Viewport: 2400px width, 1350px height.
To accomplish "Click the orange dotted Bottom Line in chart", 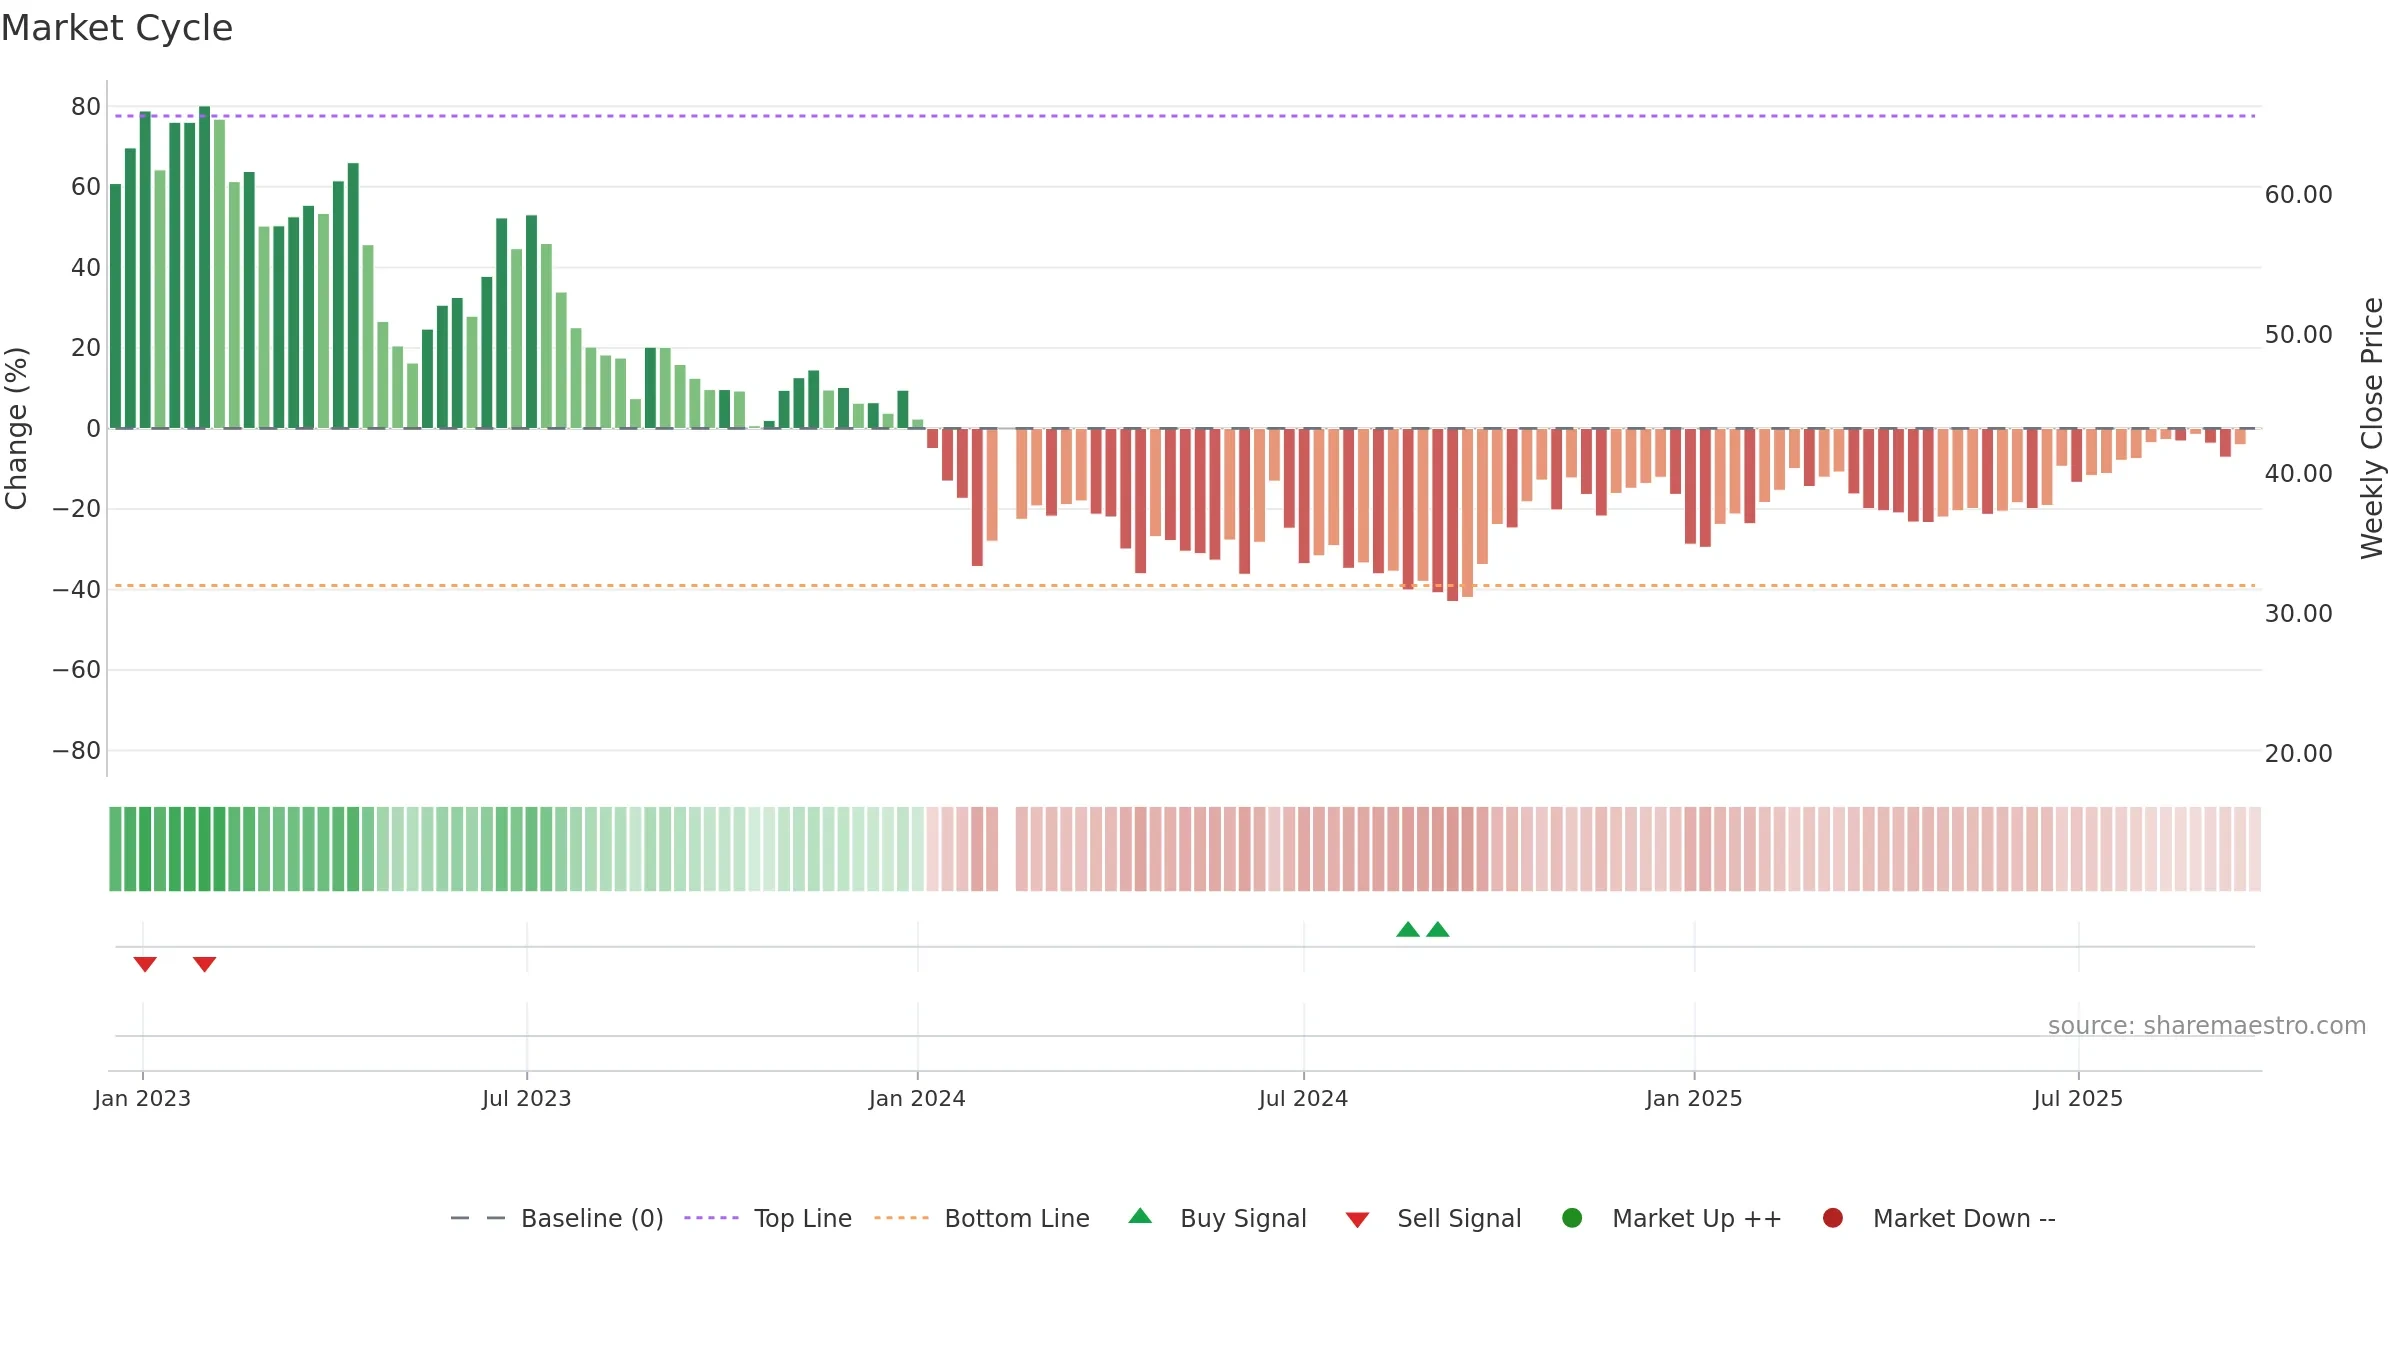I will click(x=1185, y=585).
